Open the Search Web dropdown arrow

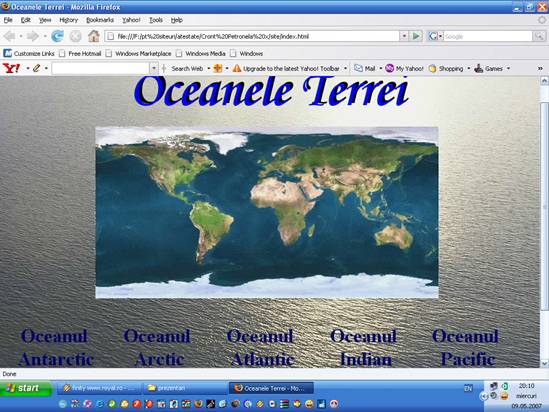tap(209, 68)
